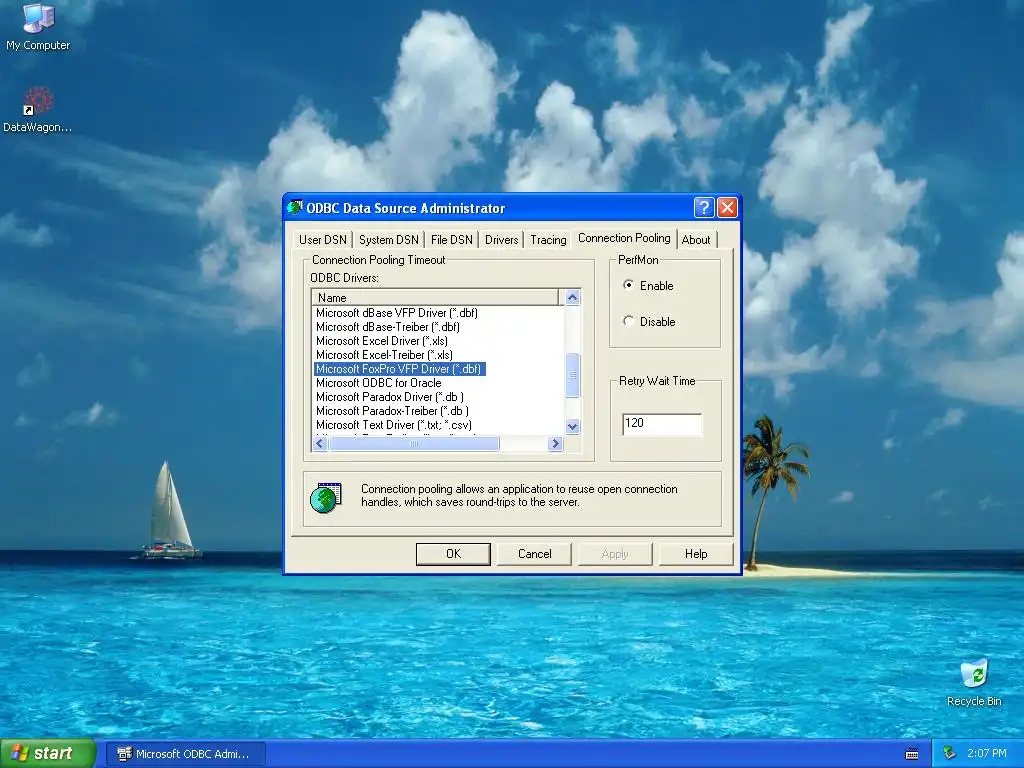Click the horizontal scroll left arrow
This screenshot has width=1024, height=768.
[x=320, y=443]
